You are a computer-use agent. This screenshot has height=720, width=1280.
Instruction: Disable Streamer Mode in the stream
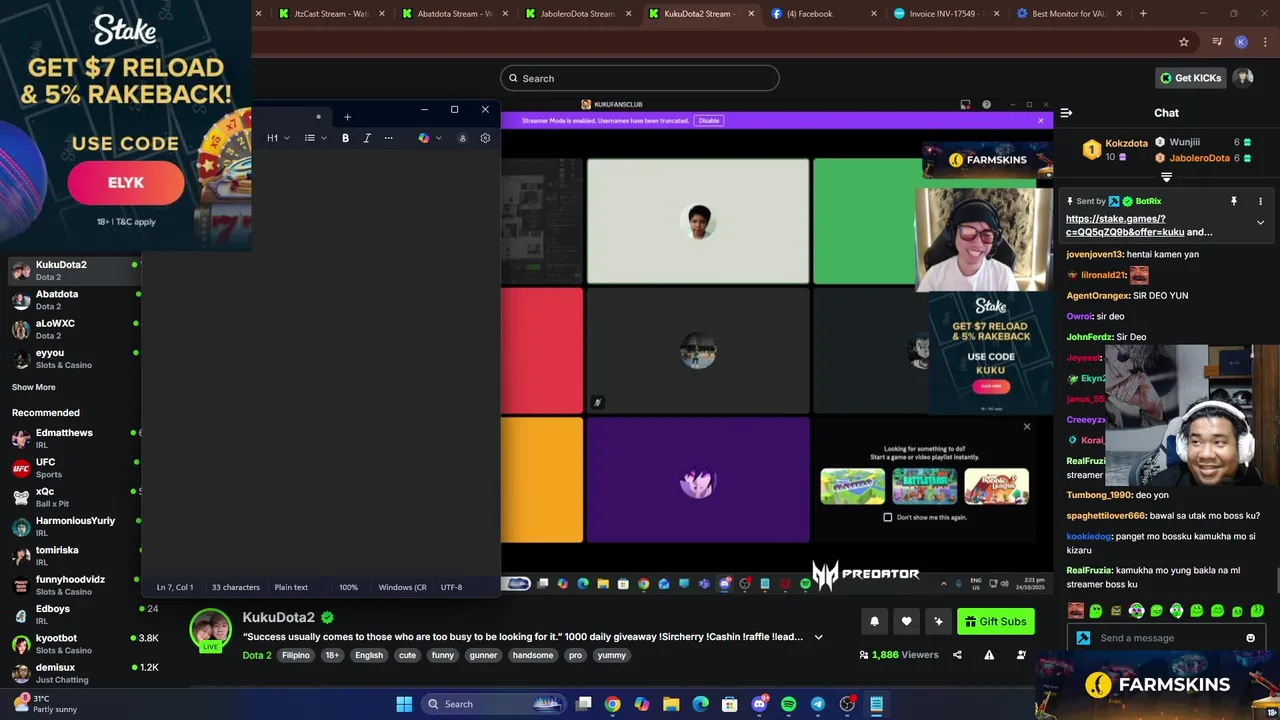click(709, 120)
